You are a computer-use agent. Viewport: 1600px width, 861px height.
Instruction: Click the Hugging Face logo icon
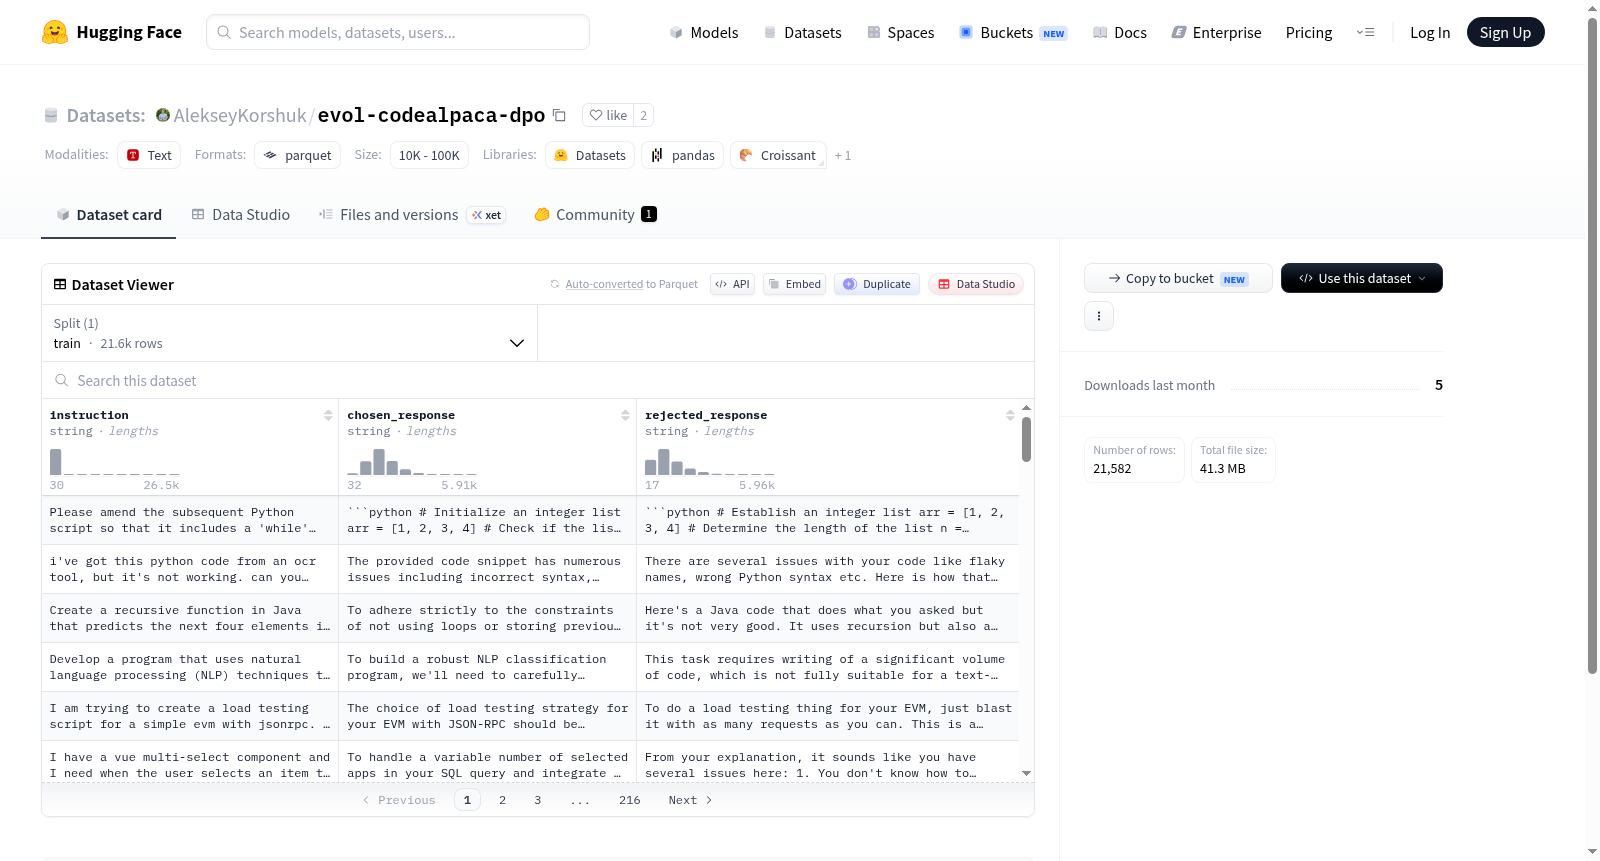pyautogui.click(x=55, y=32)
